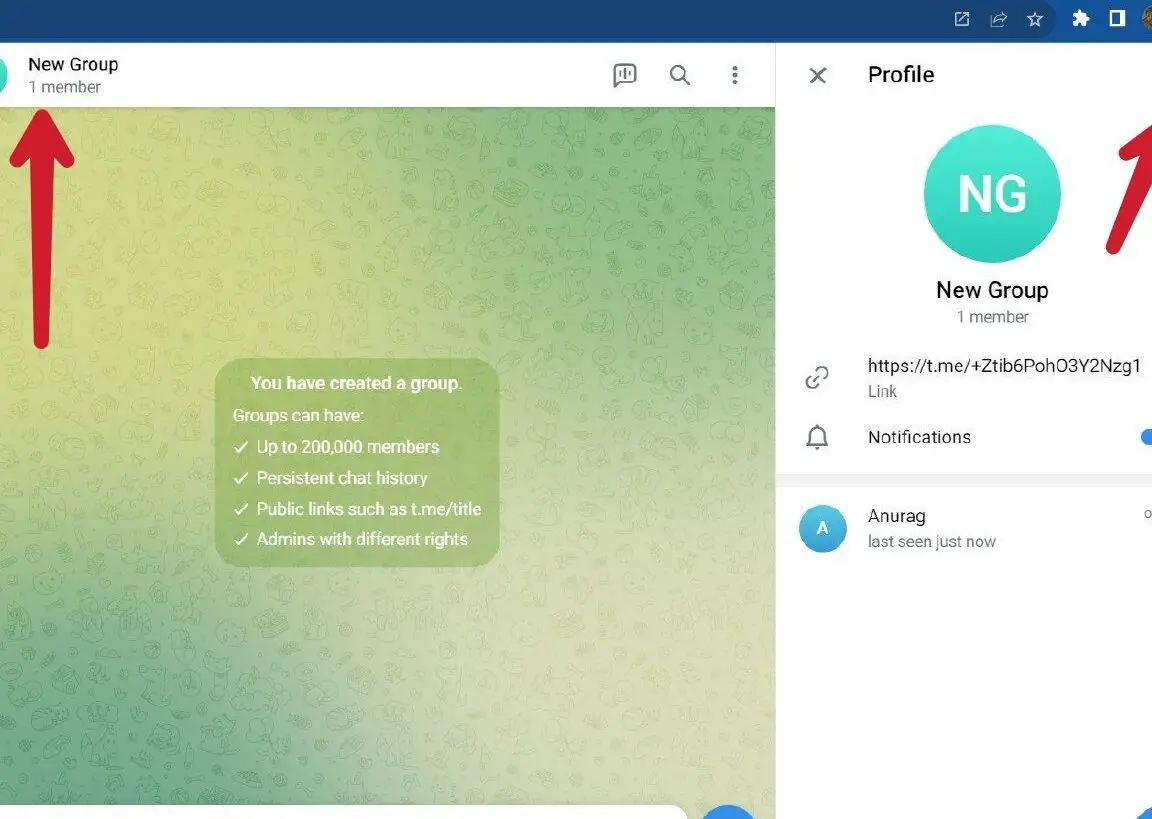Click 'Up to 200,000 members' text
This screenshot has height=819, width=1152.
(348, 447)
